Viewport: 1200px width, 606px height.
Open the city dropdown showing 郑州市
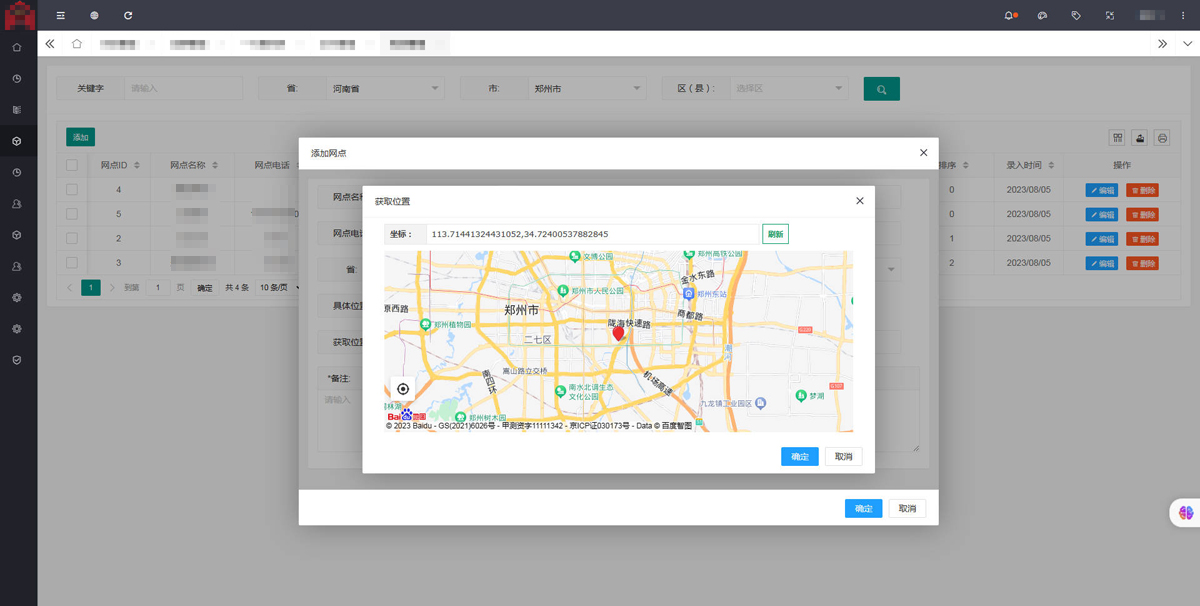587,89
